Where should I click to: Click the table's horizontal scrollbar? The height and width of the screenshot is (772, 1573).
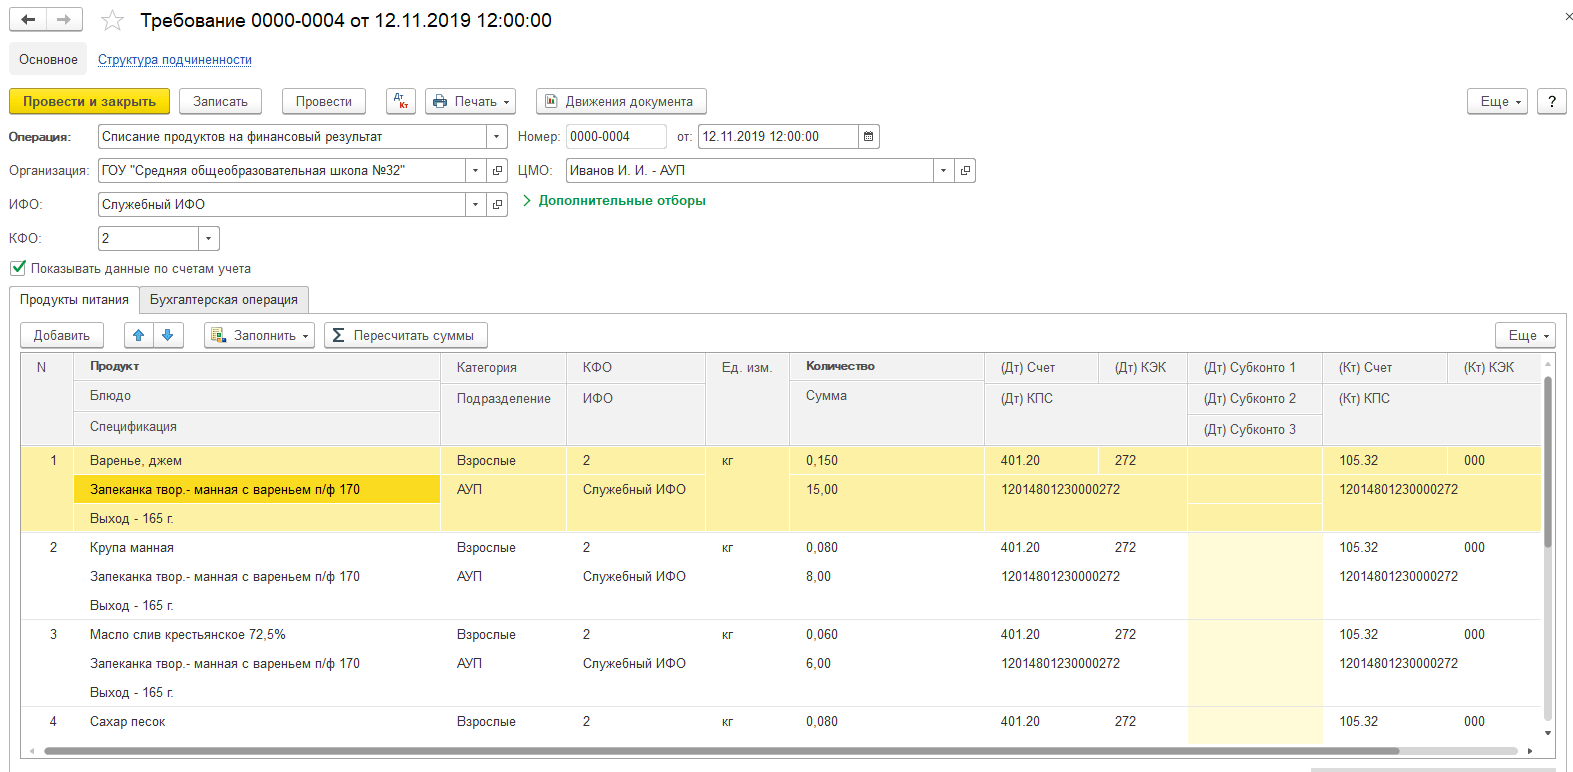[x=720, y=750]
